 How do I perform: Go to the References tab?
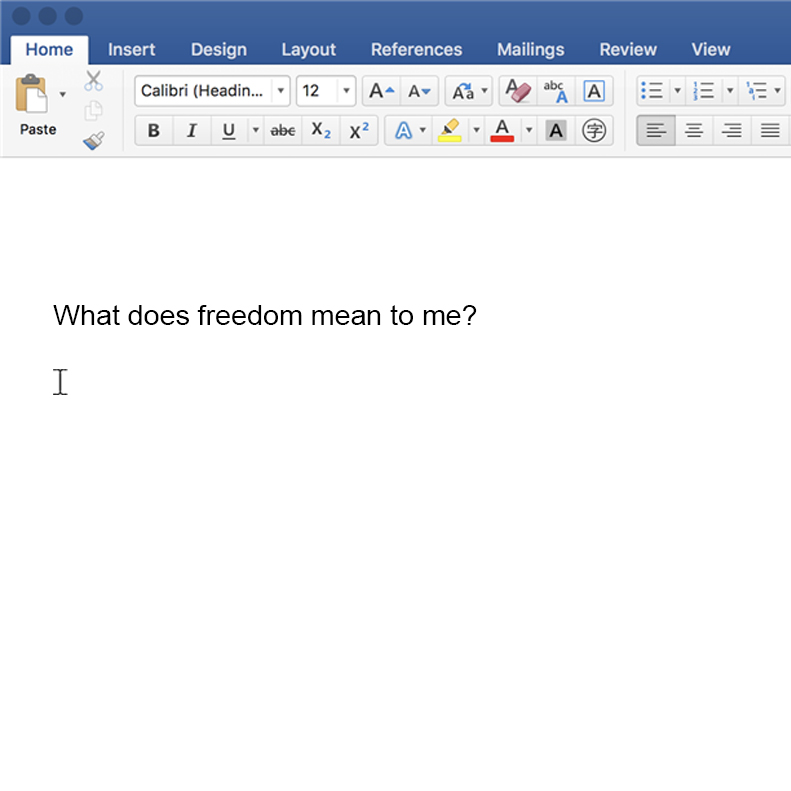(417, 49)
